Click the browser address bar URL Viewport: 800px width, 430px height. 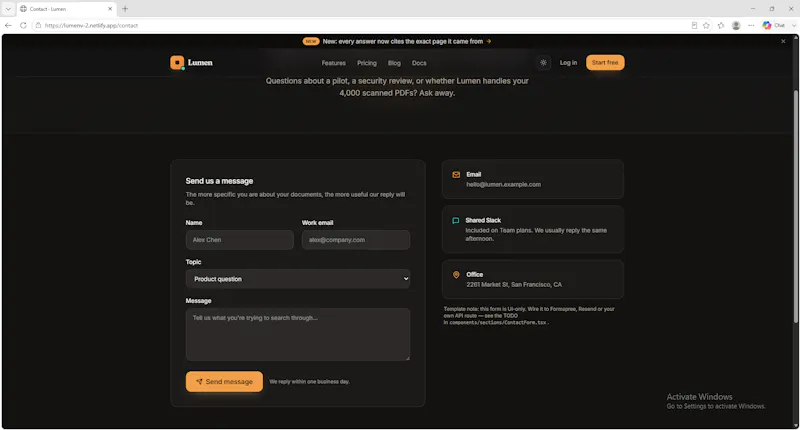(91, 25)
